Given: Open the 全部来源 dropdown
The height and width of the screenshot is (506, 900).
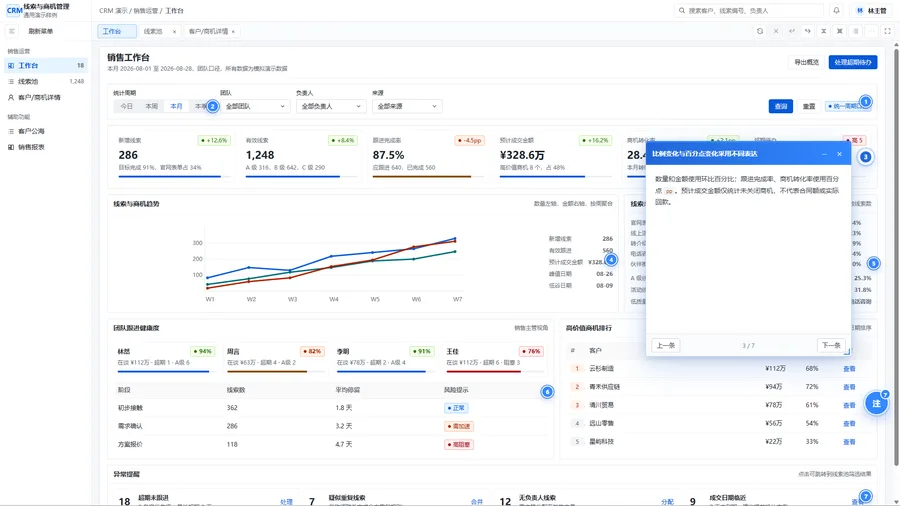Looking at the screenshot, I should pyautogui.click(x=406, y=106).
